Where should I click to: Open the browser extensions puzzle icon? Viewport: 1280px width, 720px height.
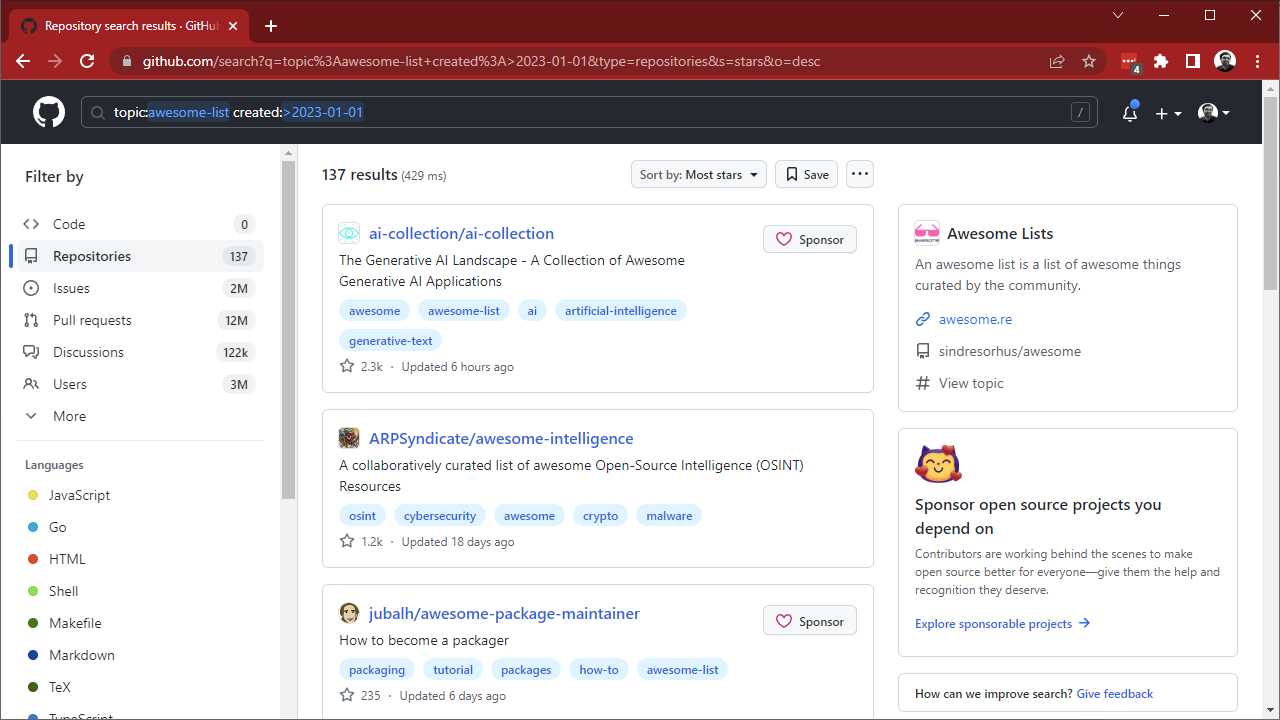pos(1161,61)
